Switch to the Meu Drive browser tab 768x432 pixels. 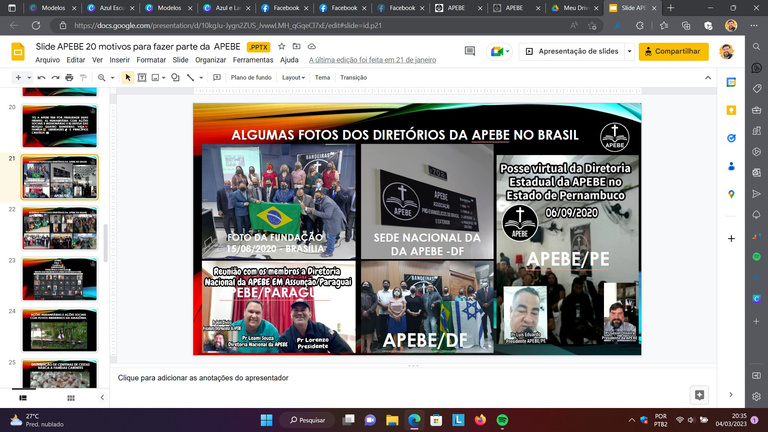click(x=575, y=8)
